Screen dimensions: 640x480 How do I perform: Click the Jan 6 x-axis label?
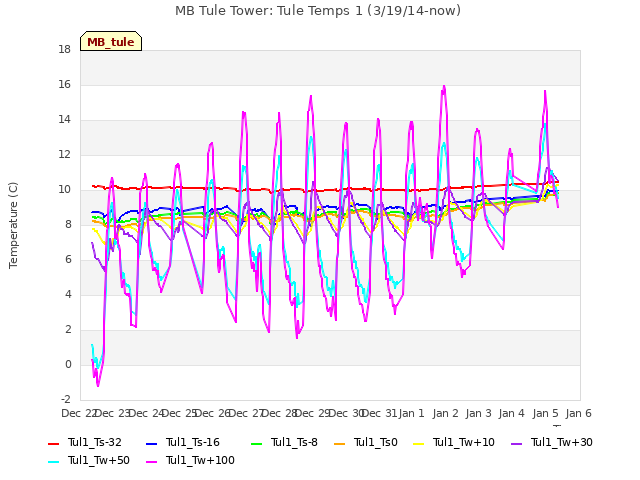coord(578,413)
